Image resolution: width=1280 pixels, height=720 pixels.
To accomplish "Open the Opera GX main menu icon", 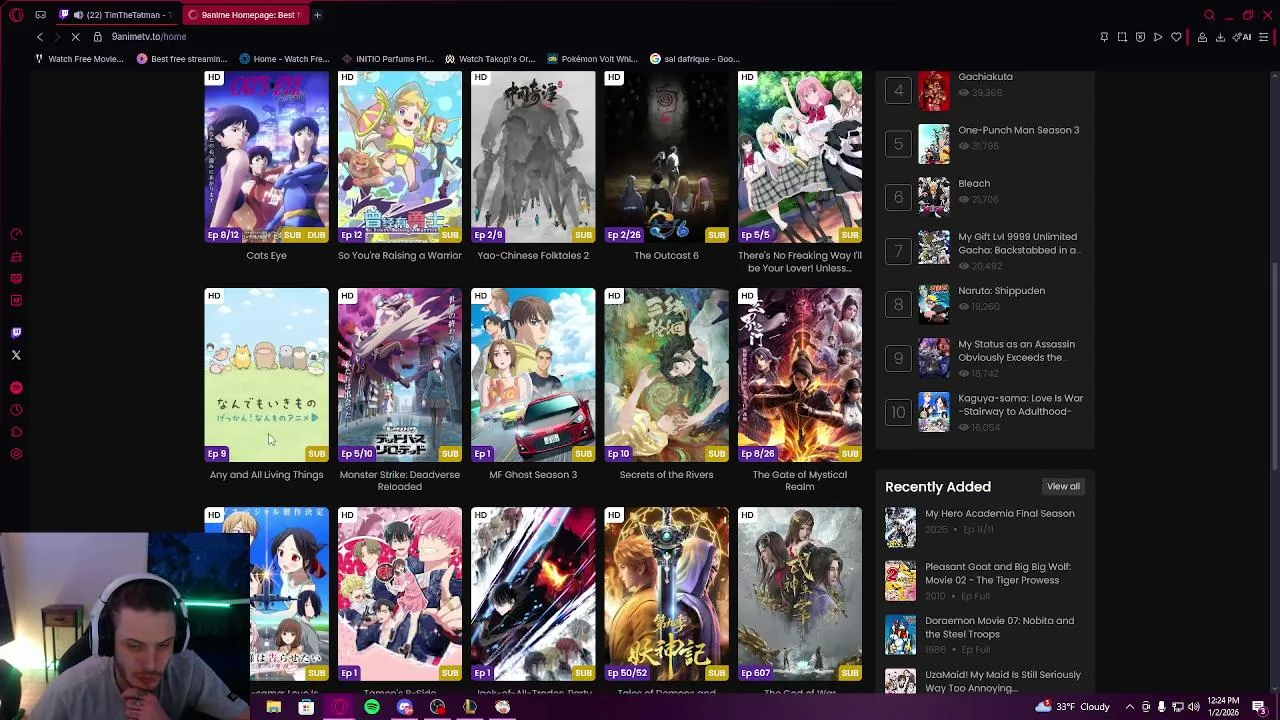I will (16, 15).
